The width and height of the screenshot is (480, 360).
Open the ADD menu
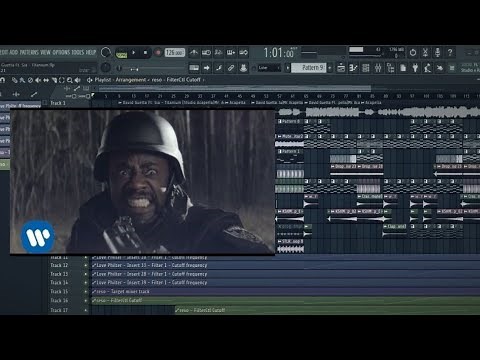(x=14, y=52)
